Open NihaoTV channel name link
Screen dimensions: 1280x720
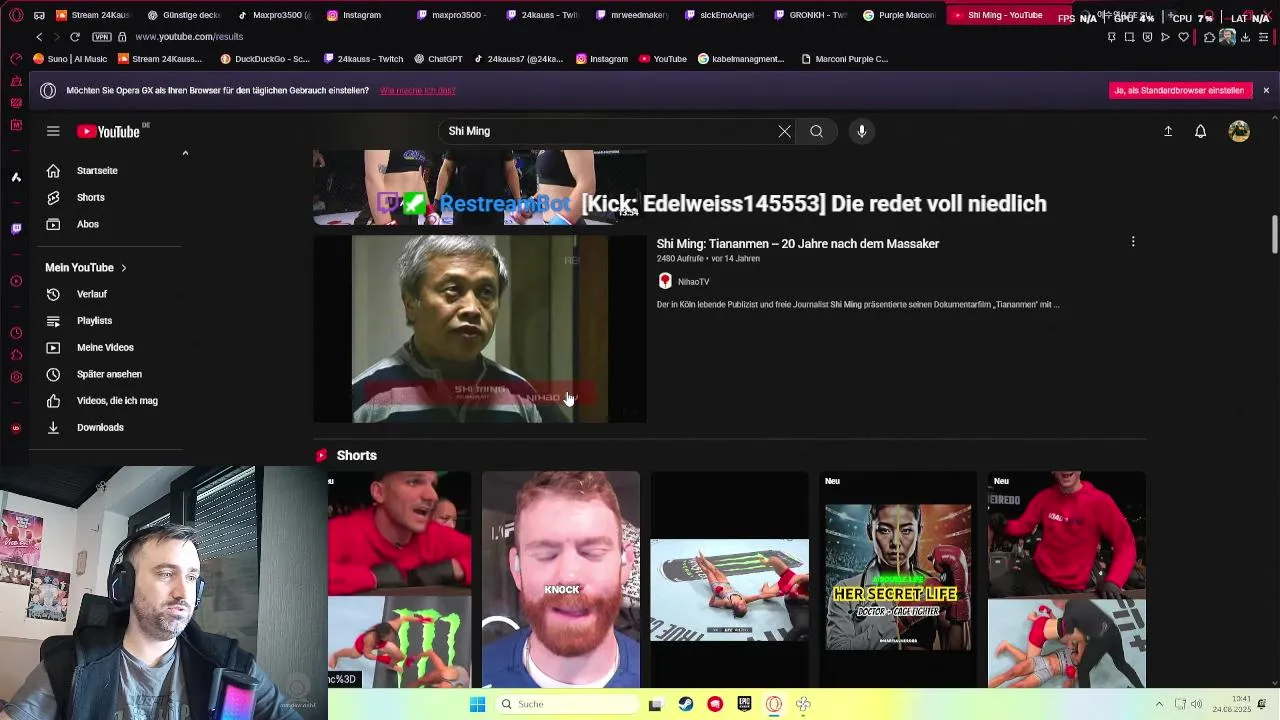click(693, 282)
